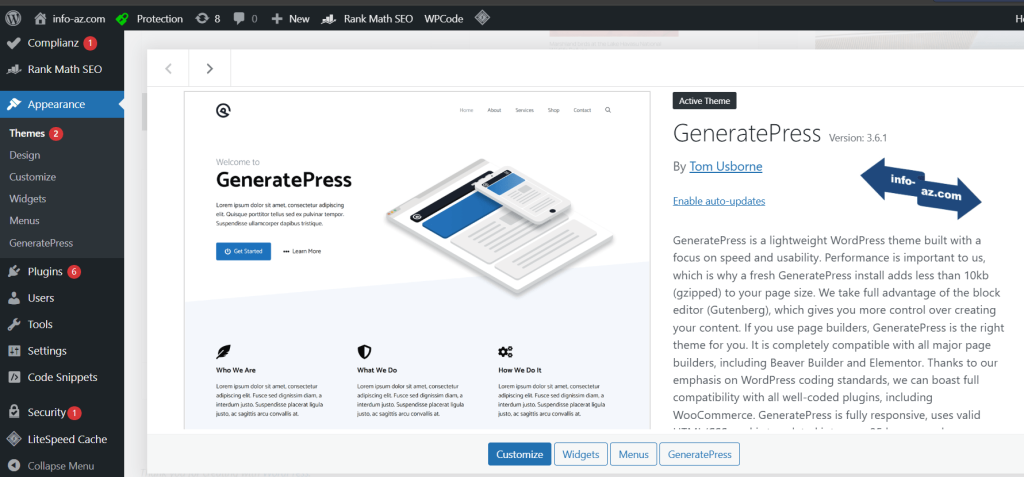The image size is (1024, 477).
Task: Show previous theme with left arrow
Action: pos(168,68)
